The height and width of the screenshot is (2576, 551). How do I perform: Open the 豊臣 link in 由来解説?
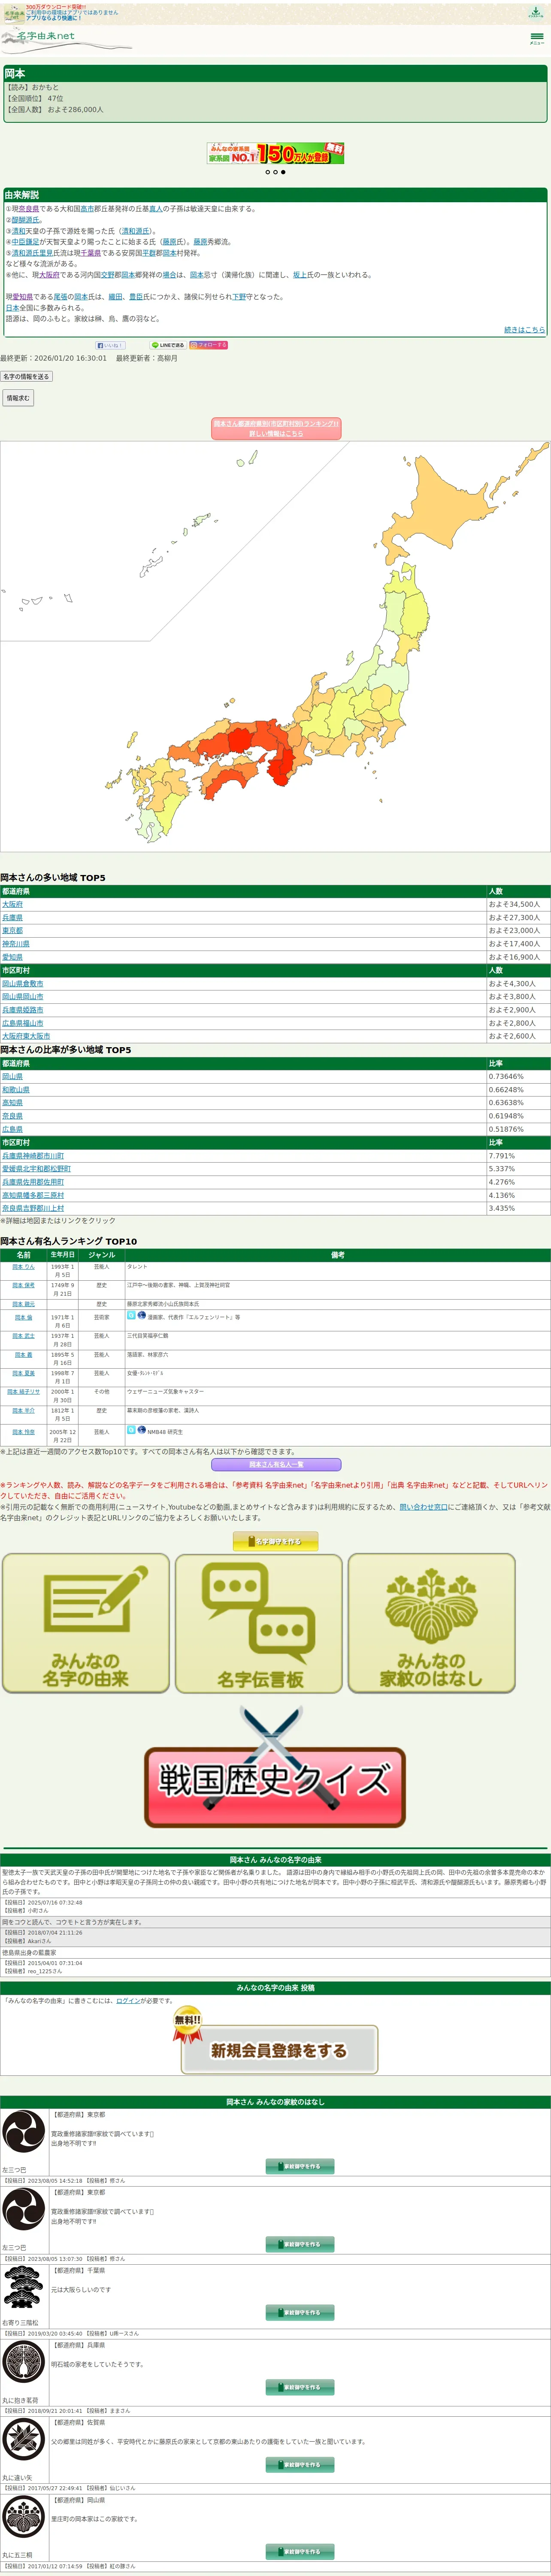tap(136, 297)
